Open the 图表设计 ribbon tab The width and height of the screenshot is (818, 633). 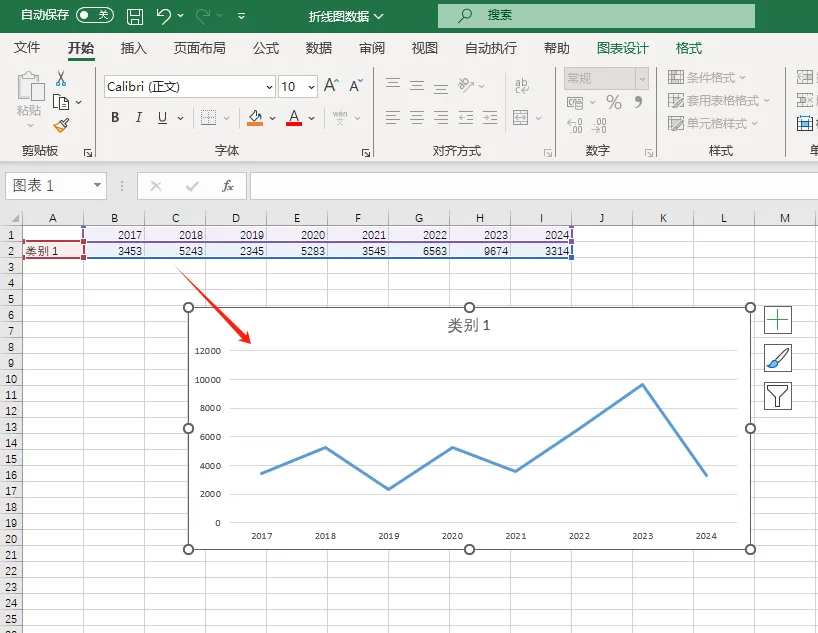point(622,48)
